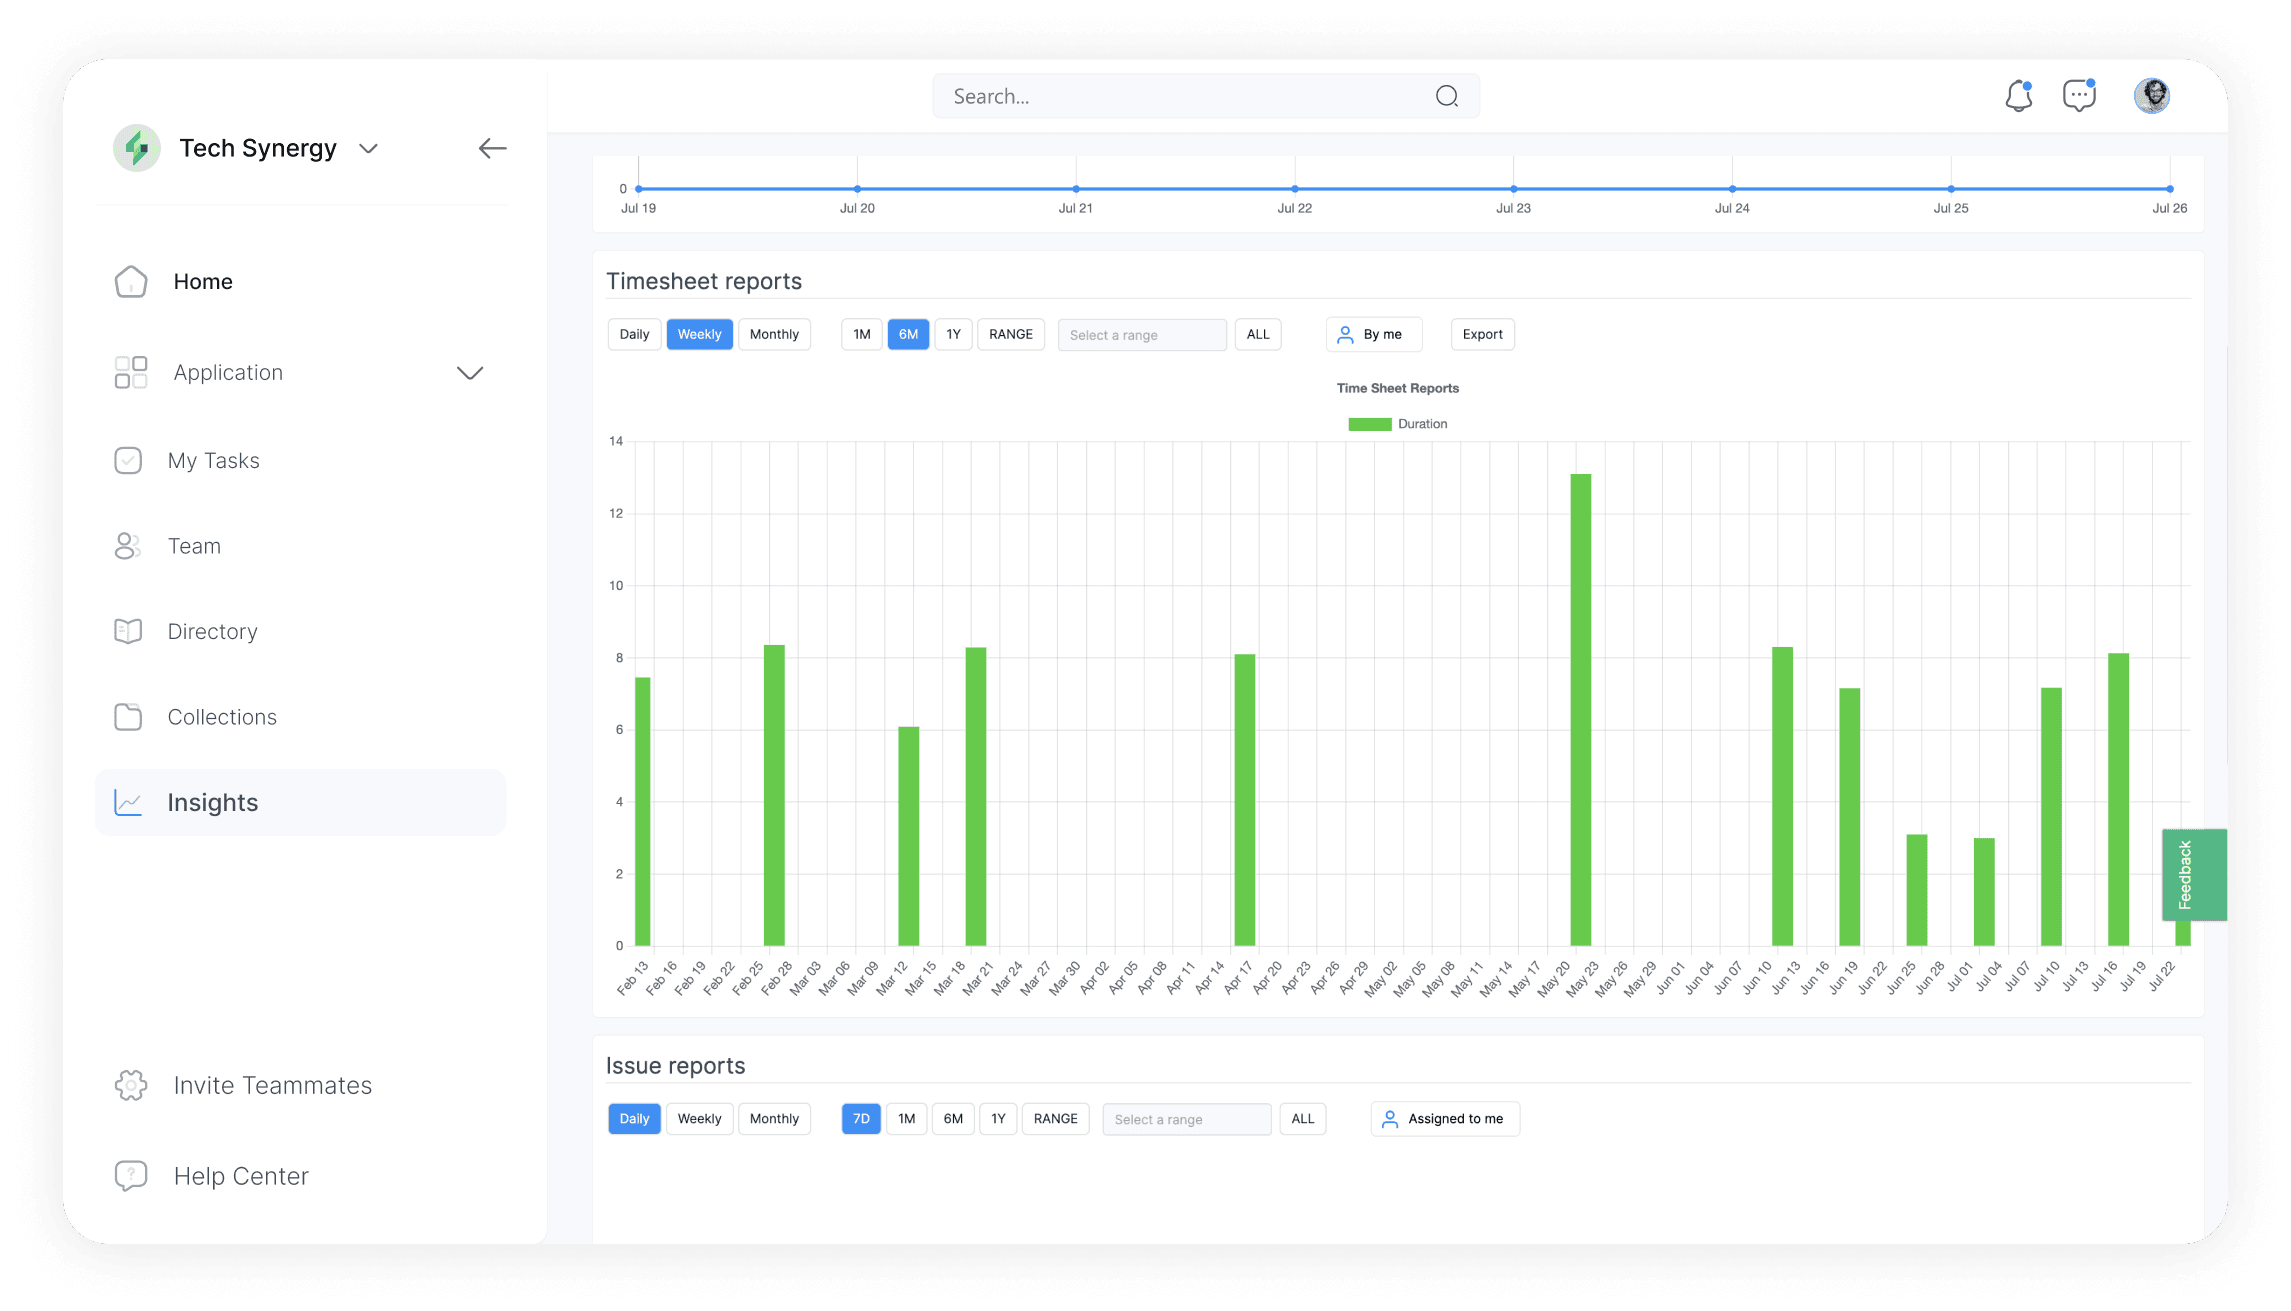
Task: Open the By me filter dropdown
Action: (1373, 334)
